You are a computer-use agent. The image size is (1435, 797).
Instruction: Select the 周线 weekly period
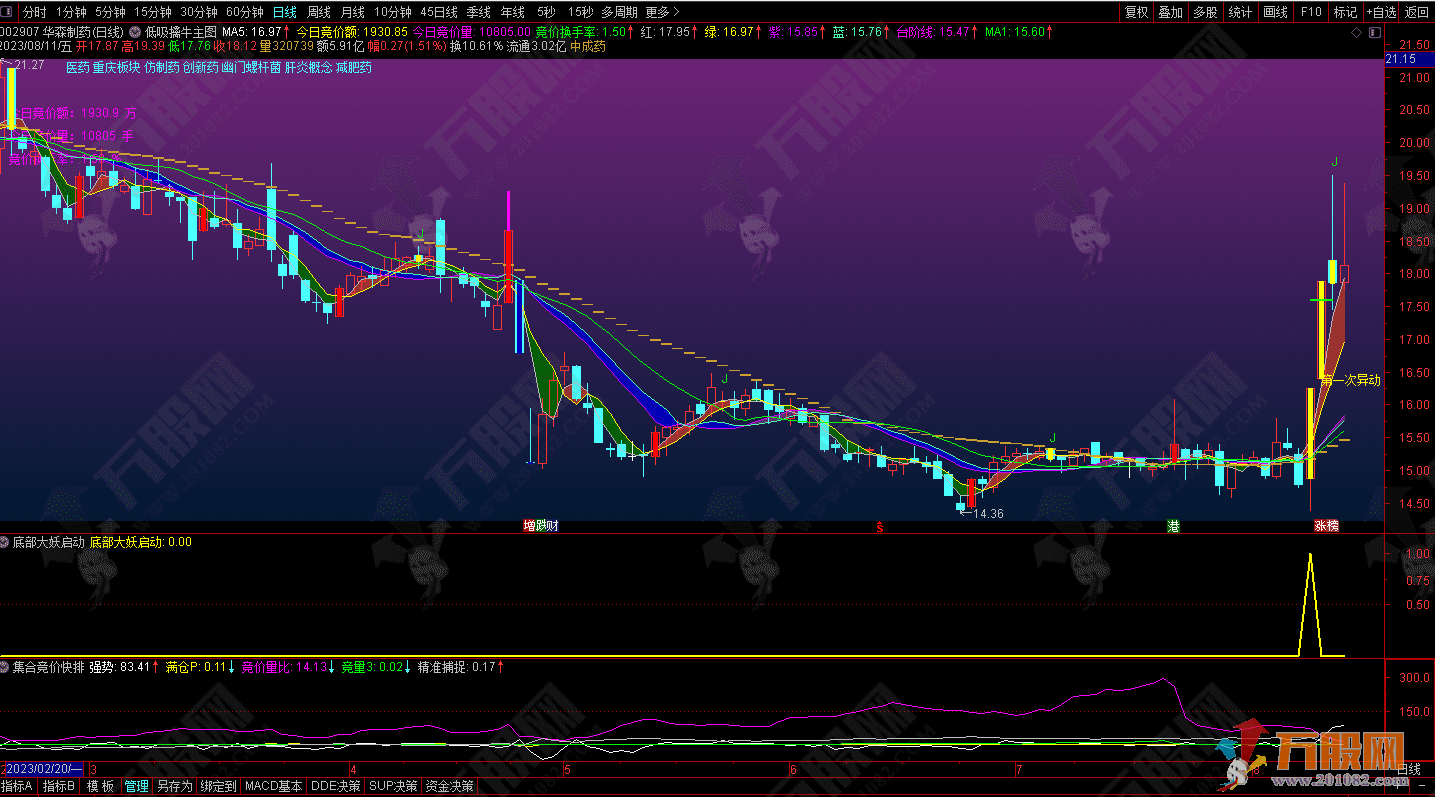(318, 12)
